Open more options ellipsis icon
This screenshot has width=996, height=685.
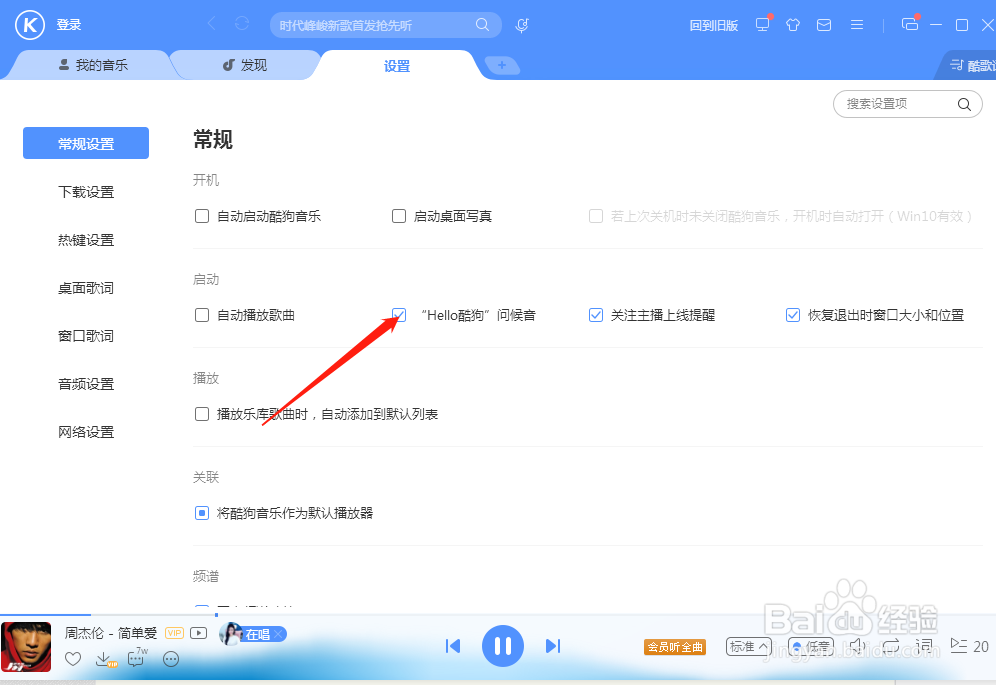171,659
